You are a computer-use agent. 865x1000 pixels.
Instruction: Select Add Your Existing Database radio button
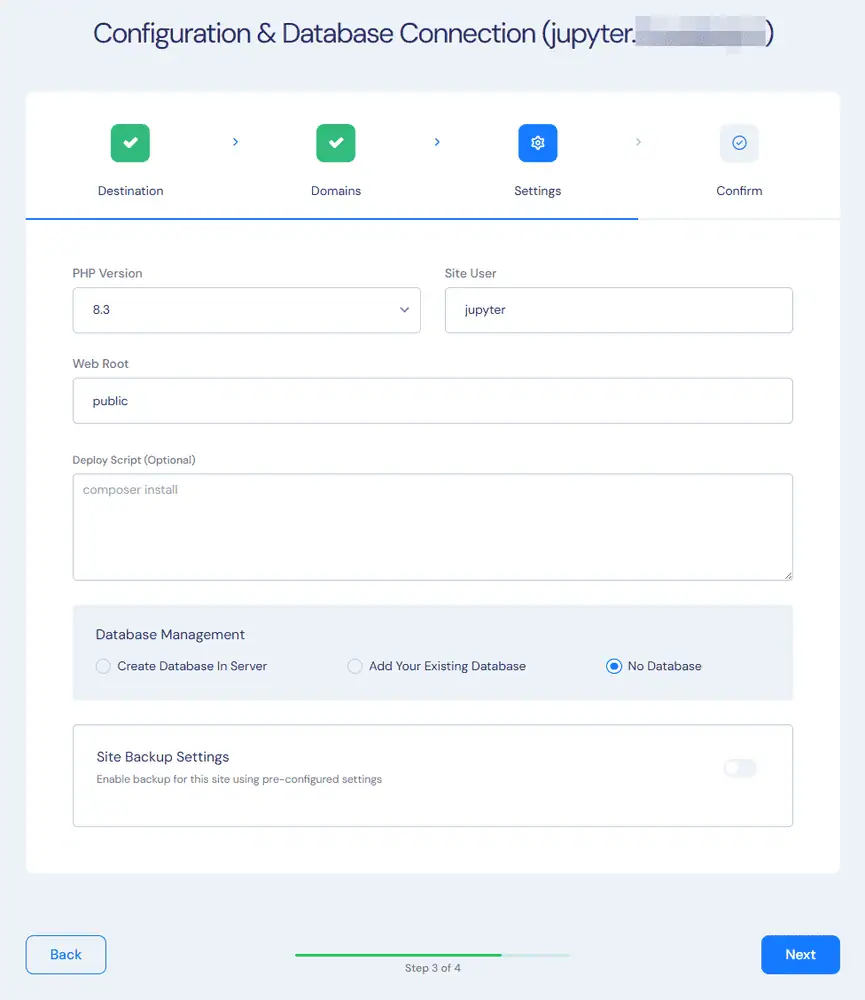[355, 666]
